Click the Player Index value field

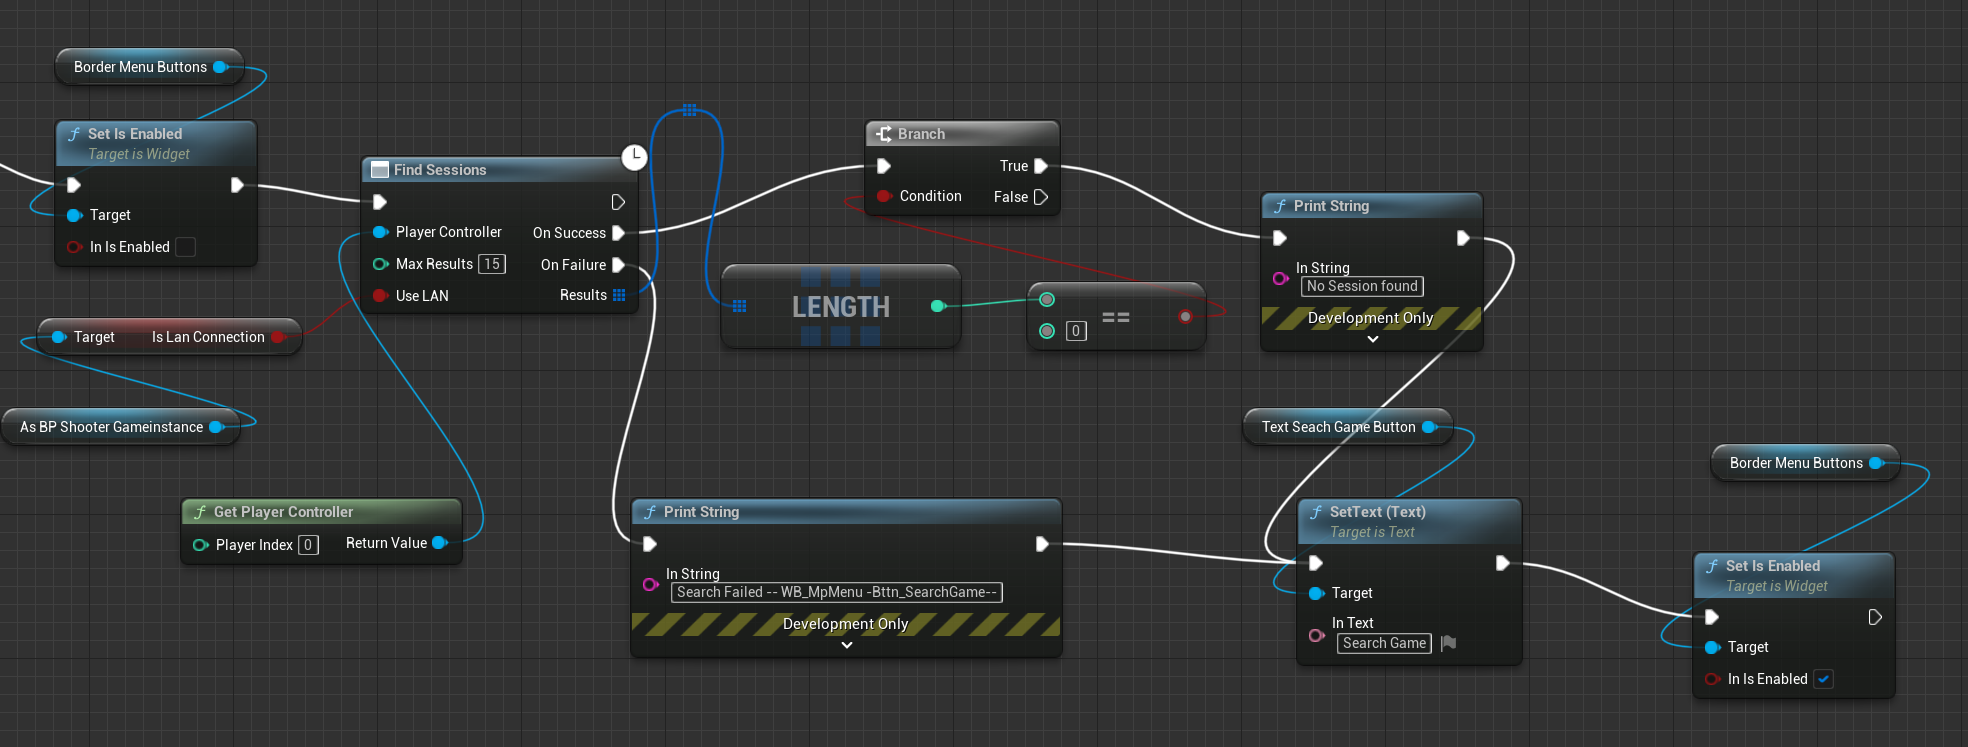(x=308, y=545)
